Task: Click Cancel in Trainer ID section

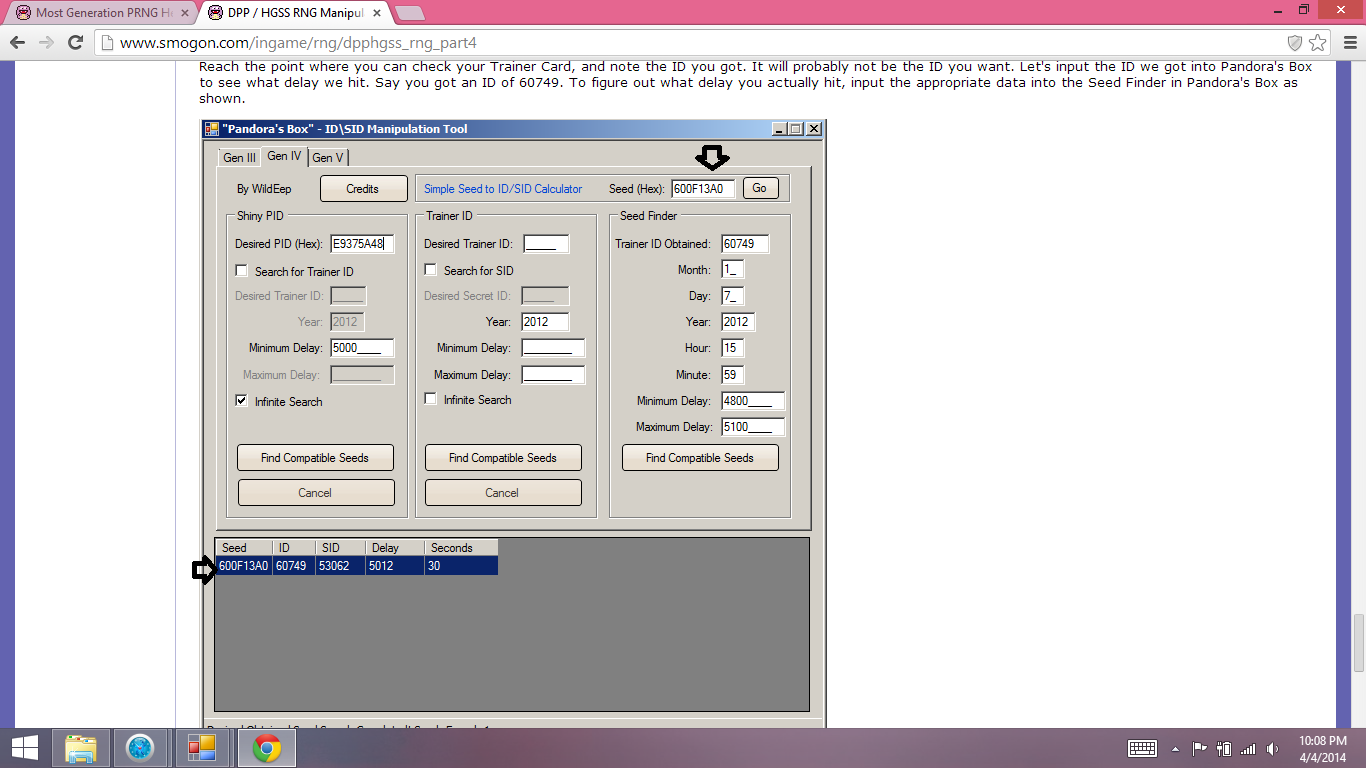Action: click(x=502, y=492)
